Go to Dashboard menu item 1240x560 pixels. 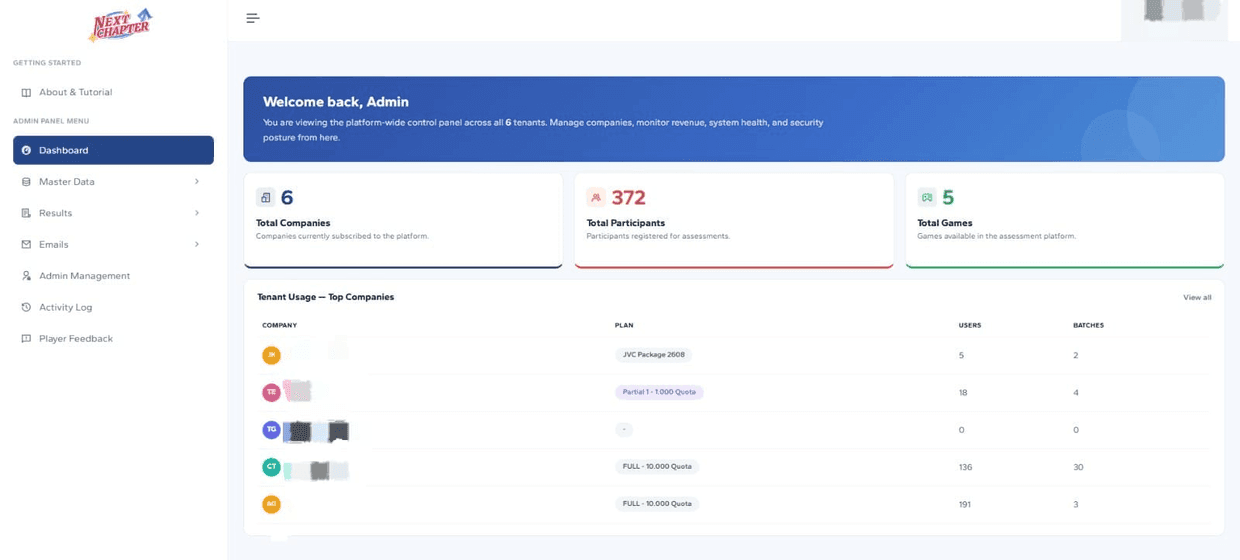[113, 150]
